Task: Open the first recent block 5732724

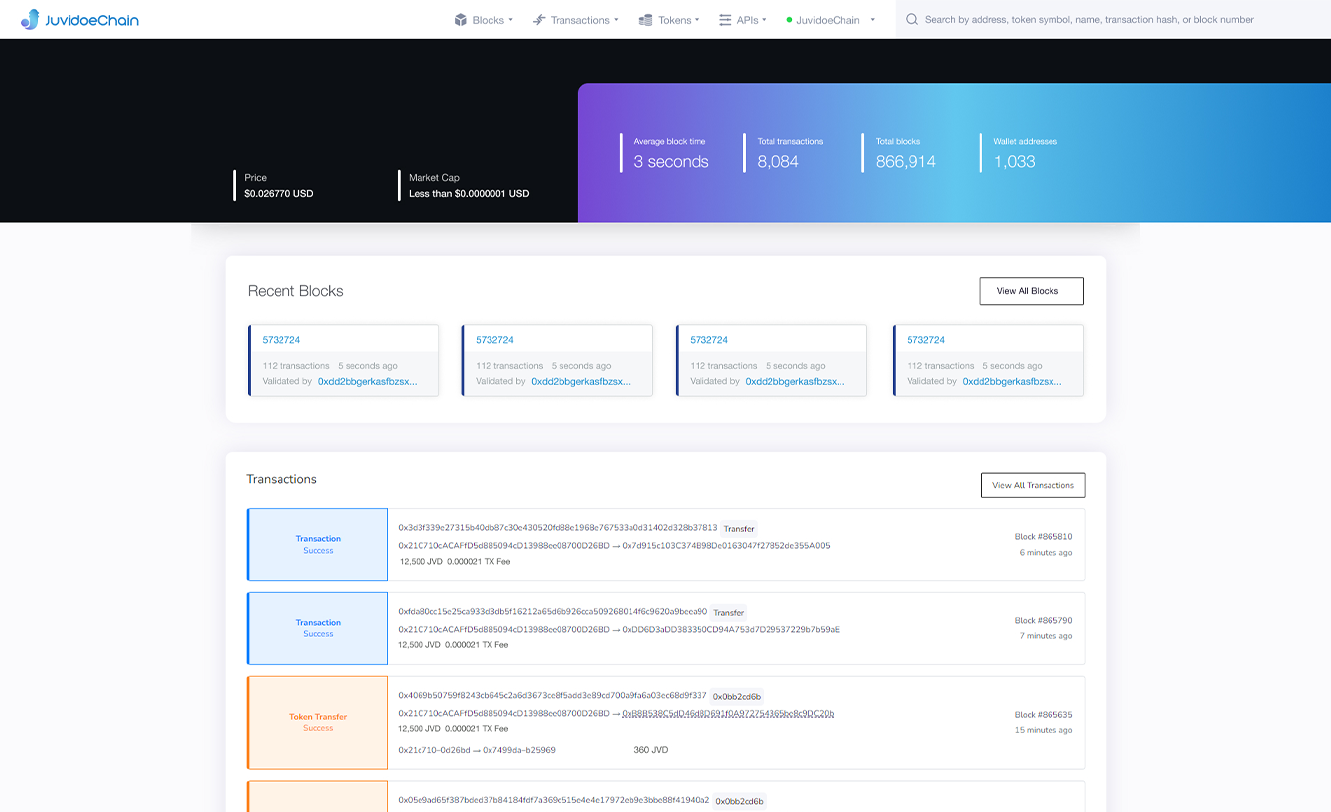Action: click(281, 340)
